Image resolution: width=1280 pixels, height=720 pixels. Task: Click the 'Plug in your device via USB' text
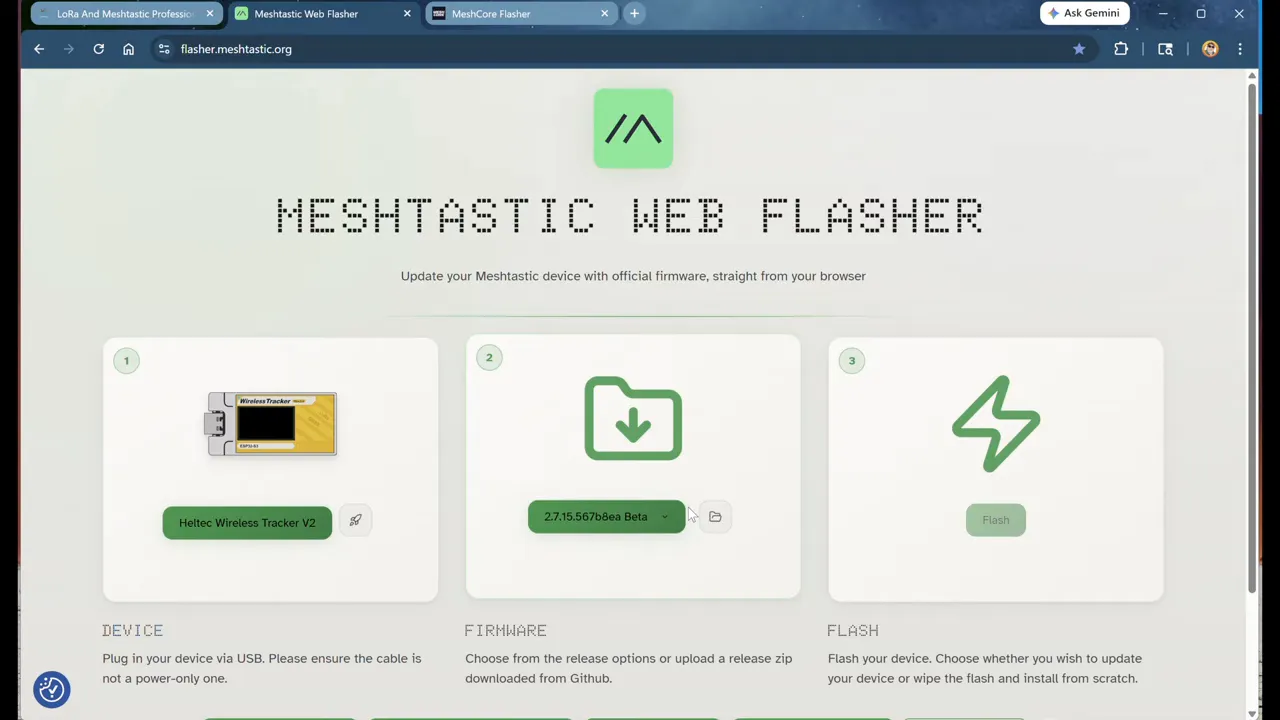(262, 668)
